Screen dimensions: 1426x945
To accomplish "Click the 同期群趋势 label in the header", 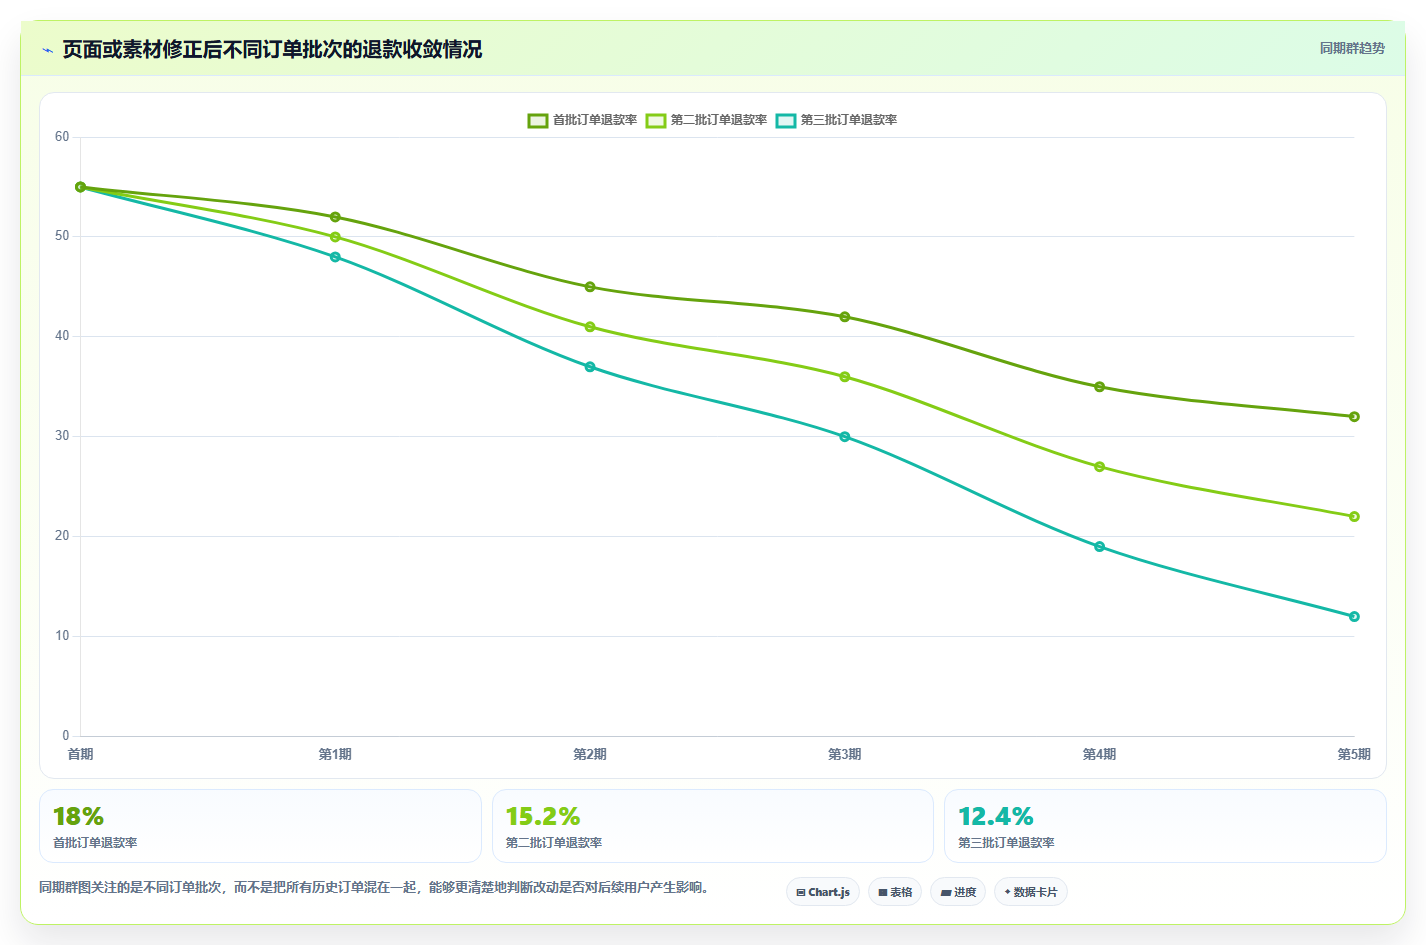I will (x=1352, y=48).
